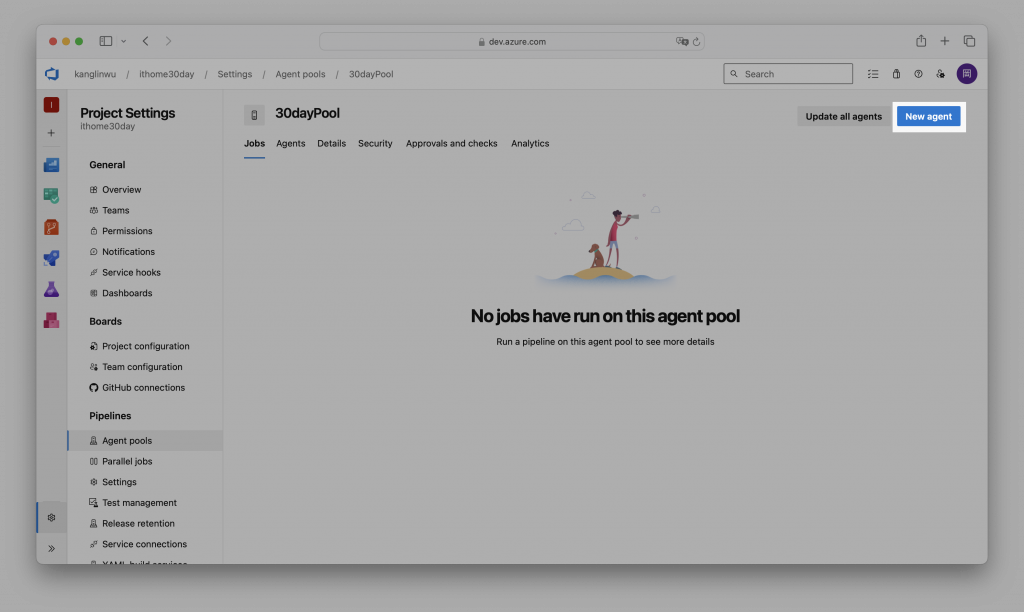The image size is (1024, 612).
Task: Click the purple user avatar
Action: pos(967,74)
